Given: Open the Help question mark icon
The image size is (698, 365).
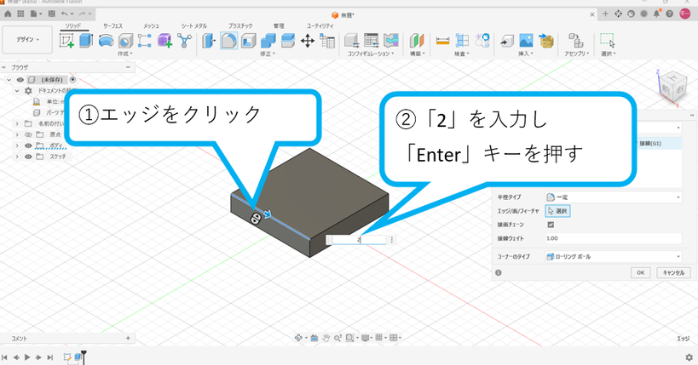Looking at the screenshot, I should (670, 14).
